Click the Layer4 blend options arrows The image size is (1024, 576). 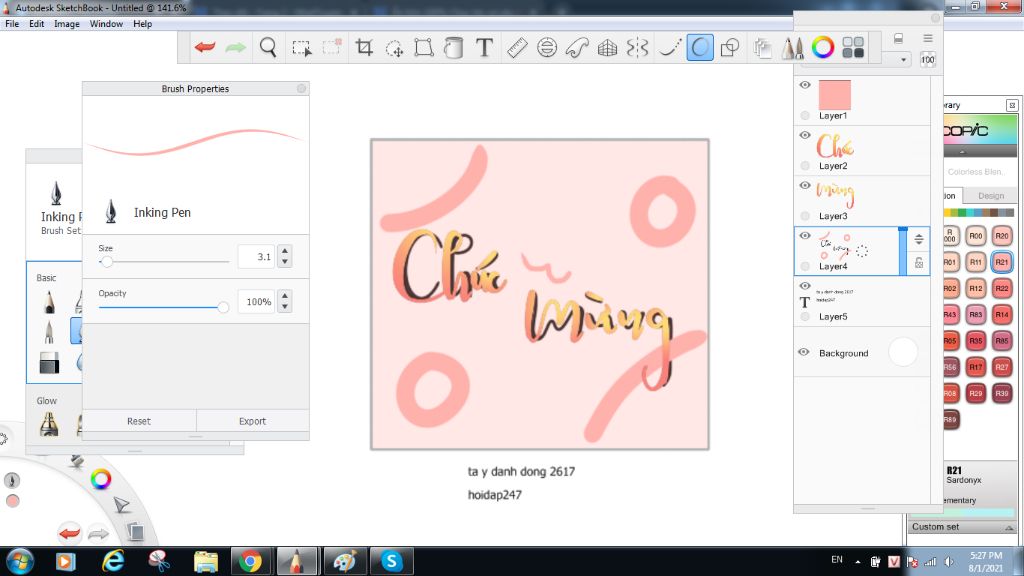pyautogui.click(x=919, y=239)
